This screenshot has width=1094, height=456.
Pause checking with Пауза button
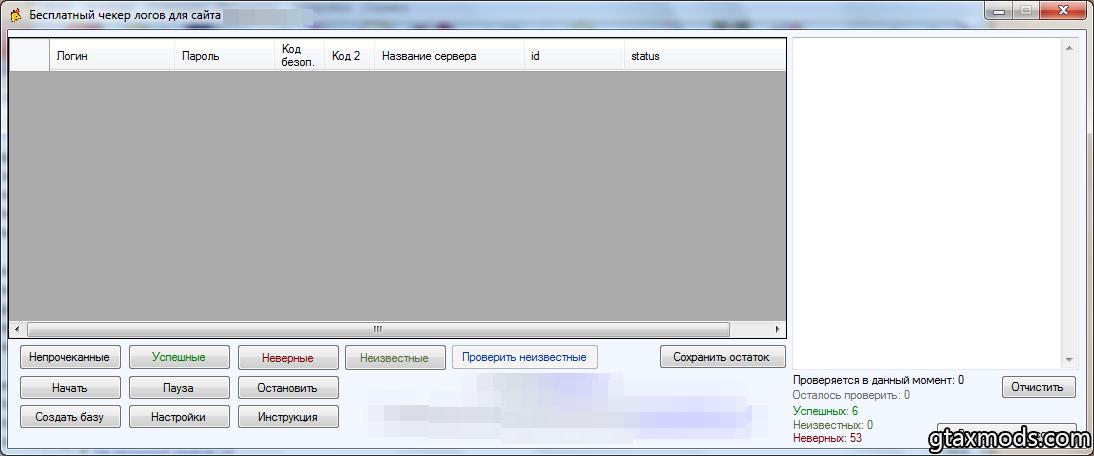coord(179,387)
